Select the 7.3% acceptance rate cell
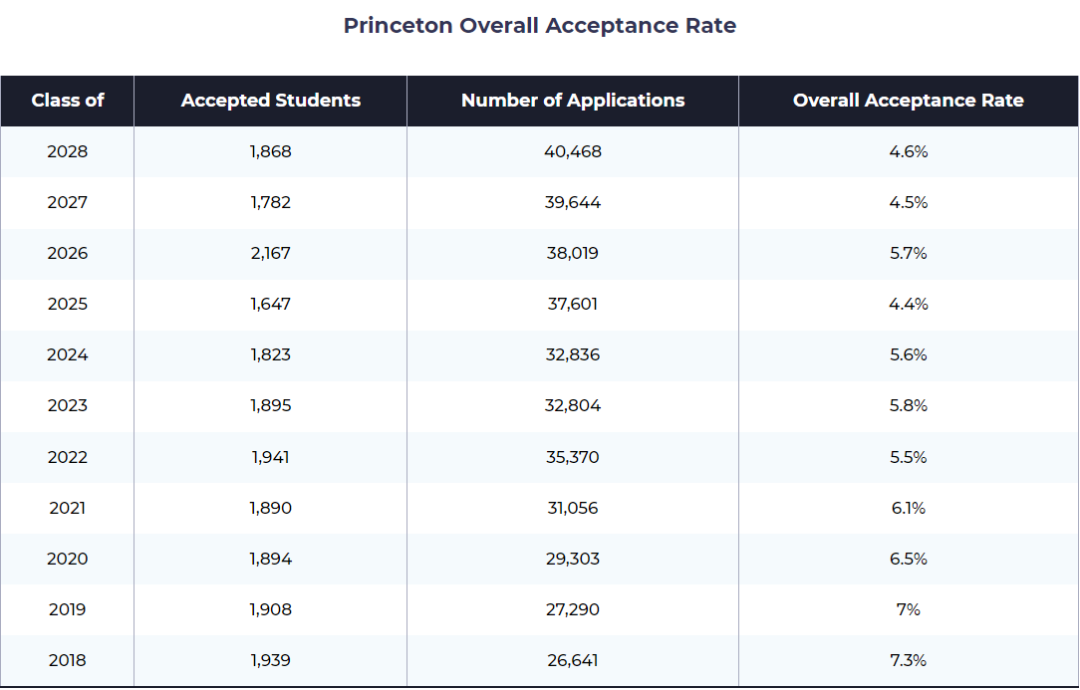Screen dimensions: 1080x690 [x=908, y=660]
